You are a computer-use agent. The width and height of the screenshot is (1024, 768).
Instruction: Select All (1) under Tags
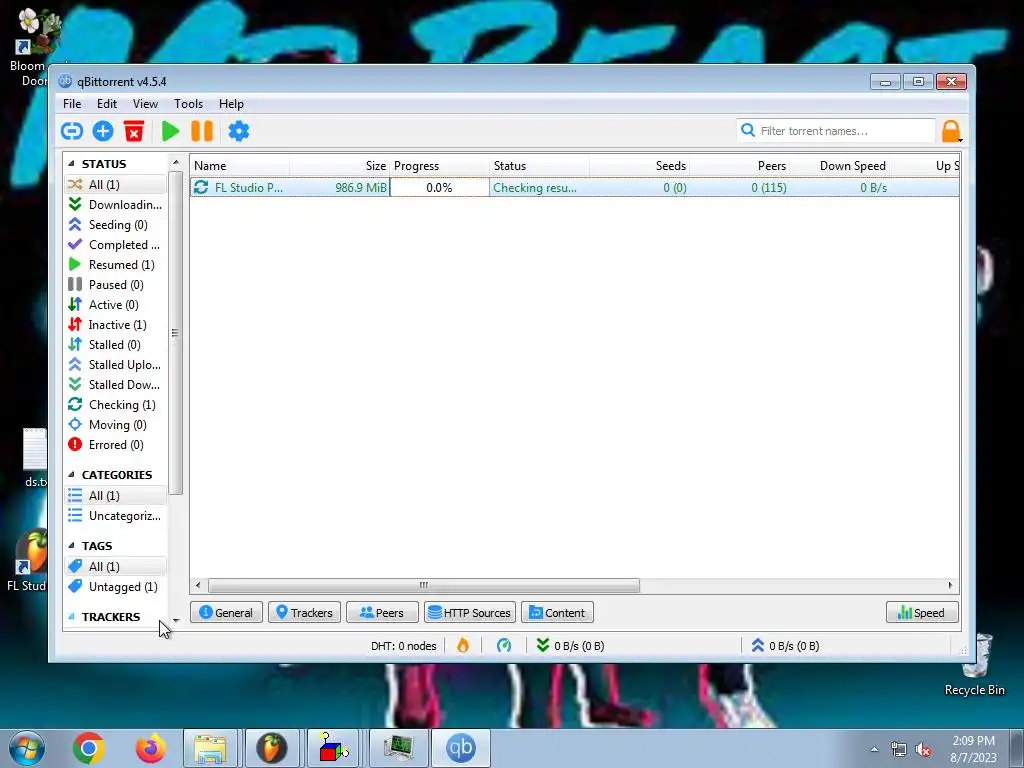[116, 567]
